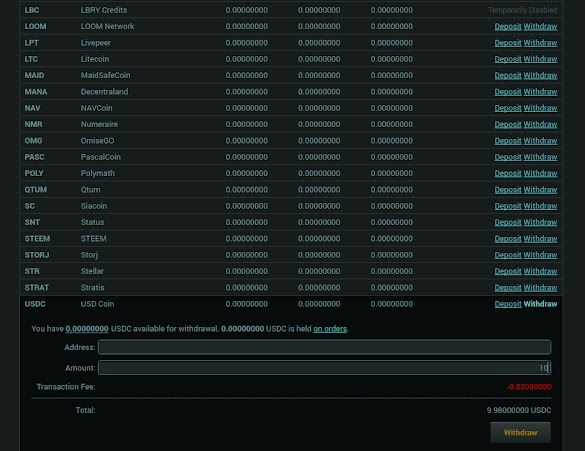Viewport: 585px width, 451px height.
Task: Focus the Address input field
Action: point(325,347)
